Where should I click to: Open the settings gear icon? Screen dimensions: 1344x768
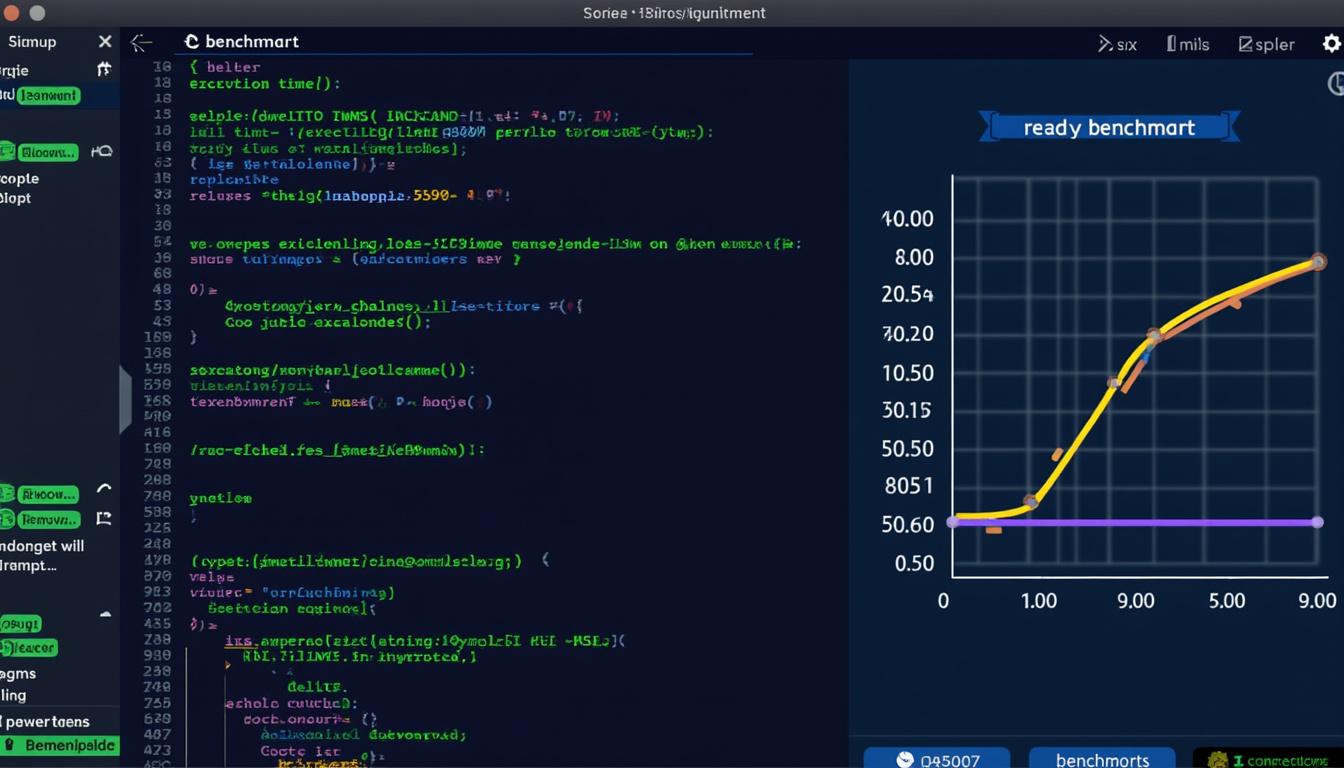click(1332, 44)
